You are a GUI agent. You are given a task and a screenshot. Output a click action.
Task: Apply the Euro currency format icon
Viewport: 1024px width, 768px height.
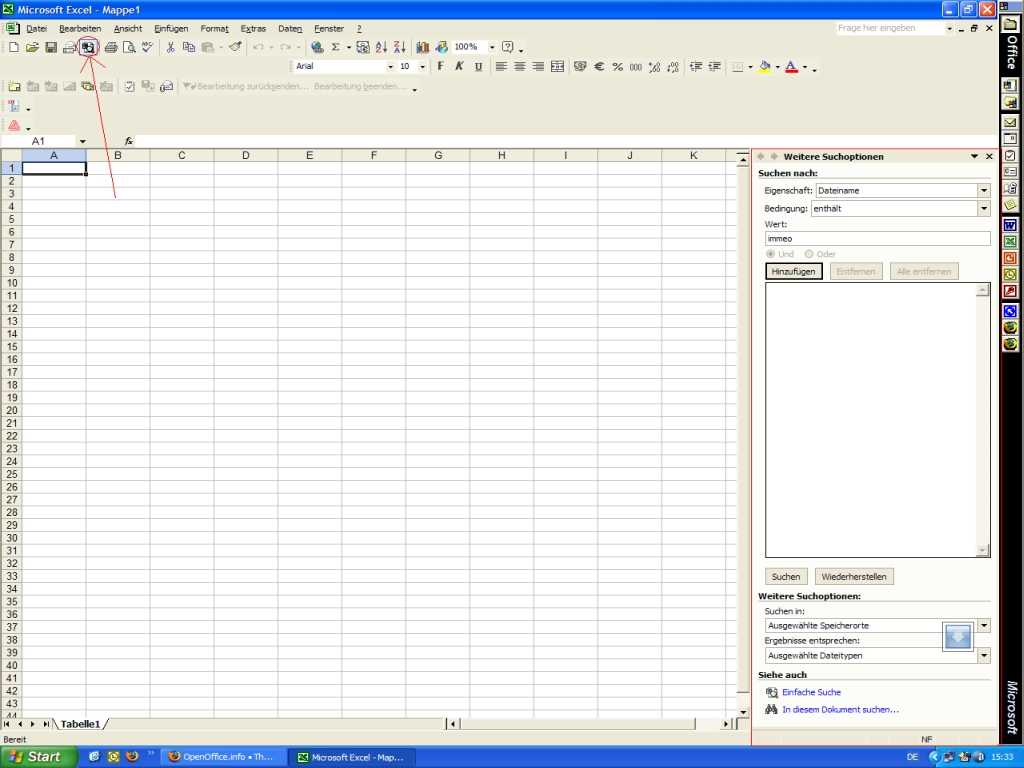(599, 67)
